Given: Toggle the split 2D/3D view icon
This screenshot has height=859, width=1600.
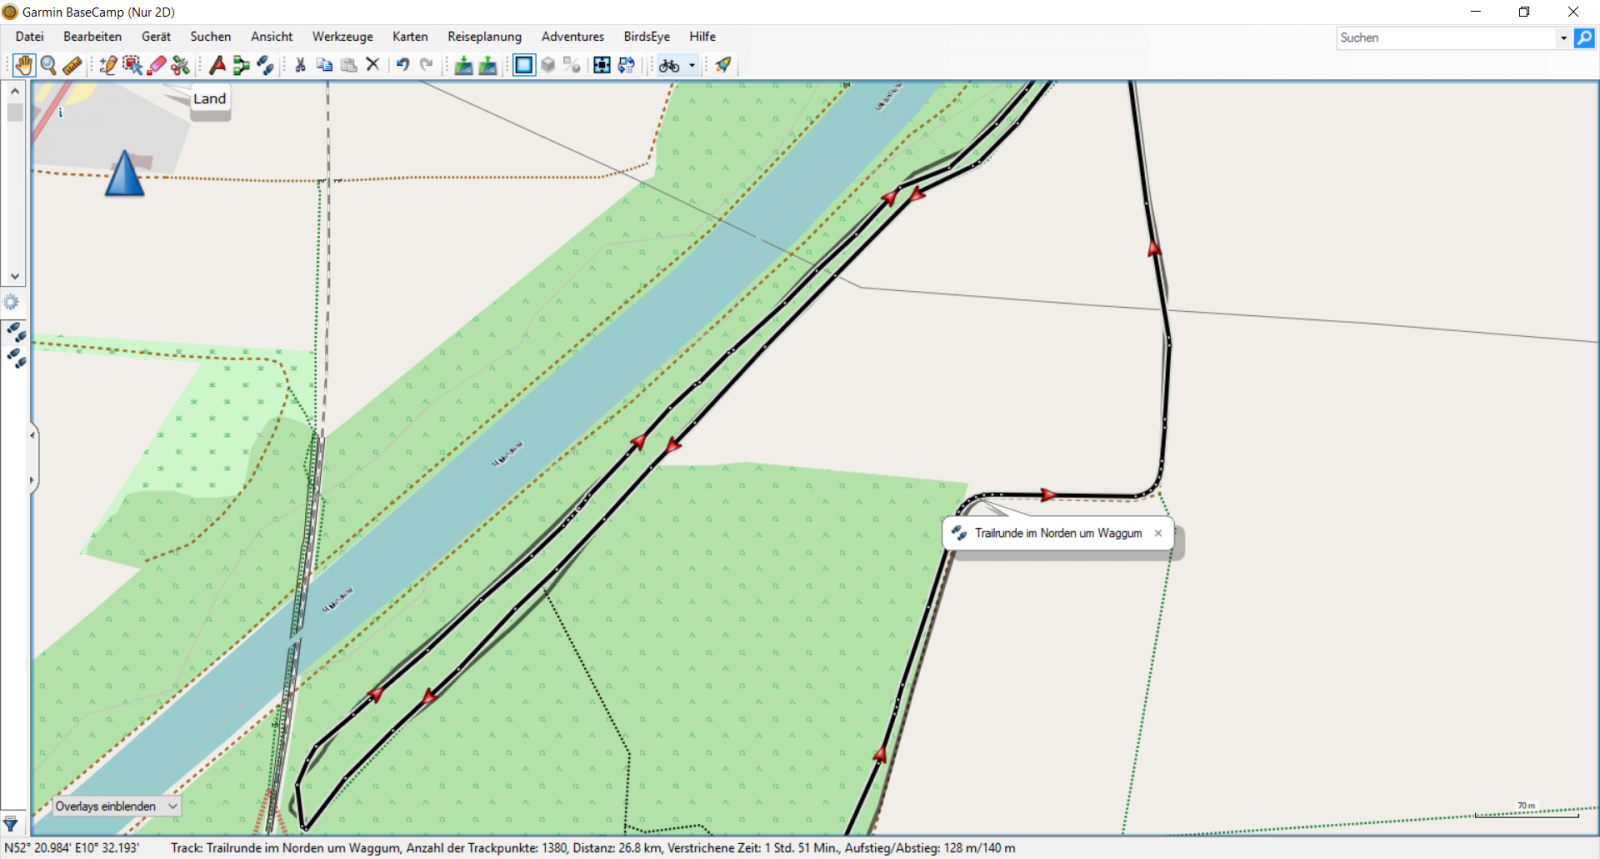Looking at the screenshot, I should pyautogui.click(x=572, y=65).
